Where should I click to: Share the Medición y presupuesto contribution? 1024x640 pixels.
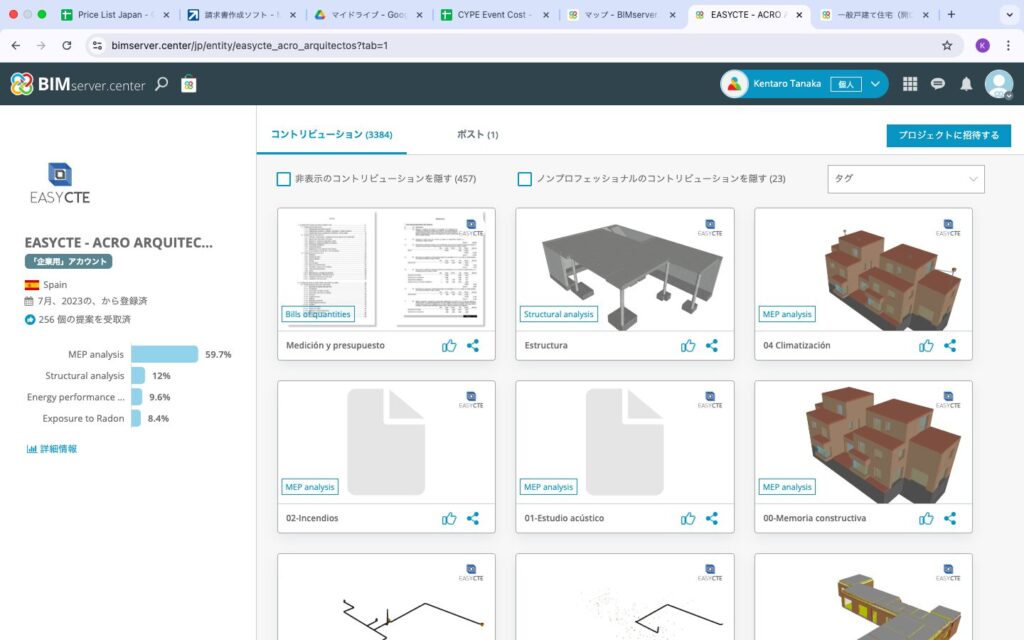pyautogui.click(x=473, y=345)
